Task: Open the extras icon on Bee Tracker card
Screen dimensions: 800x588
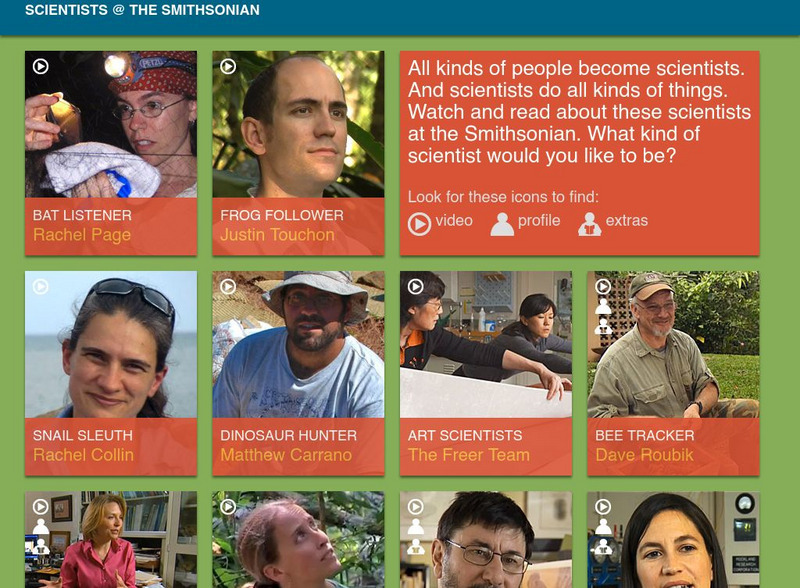Action: [x=603, y=326]
